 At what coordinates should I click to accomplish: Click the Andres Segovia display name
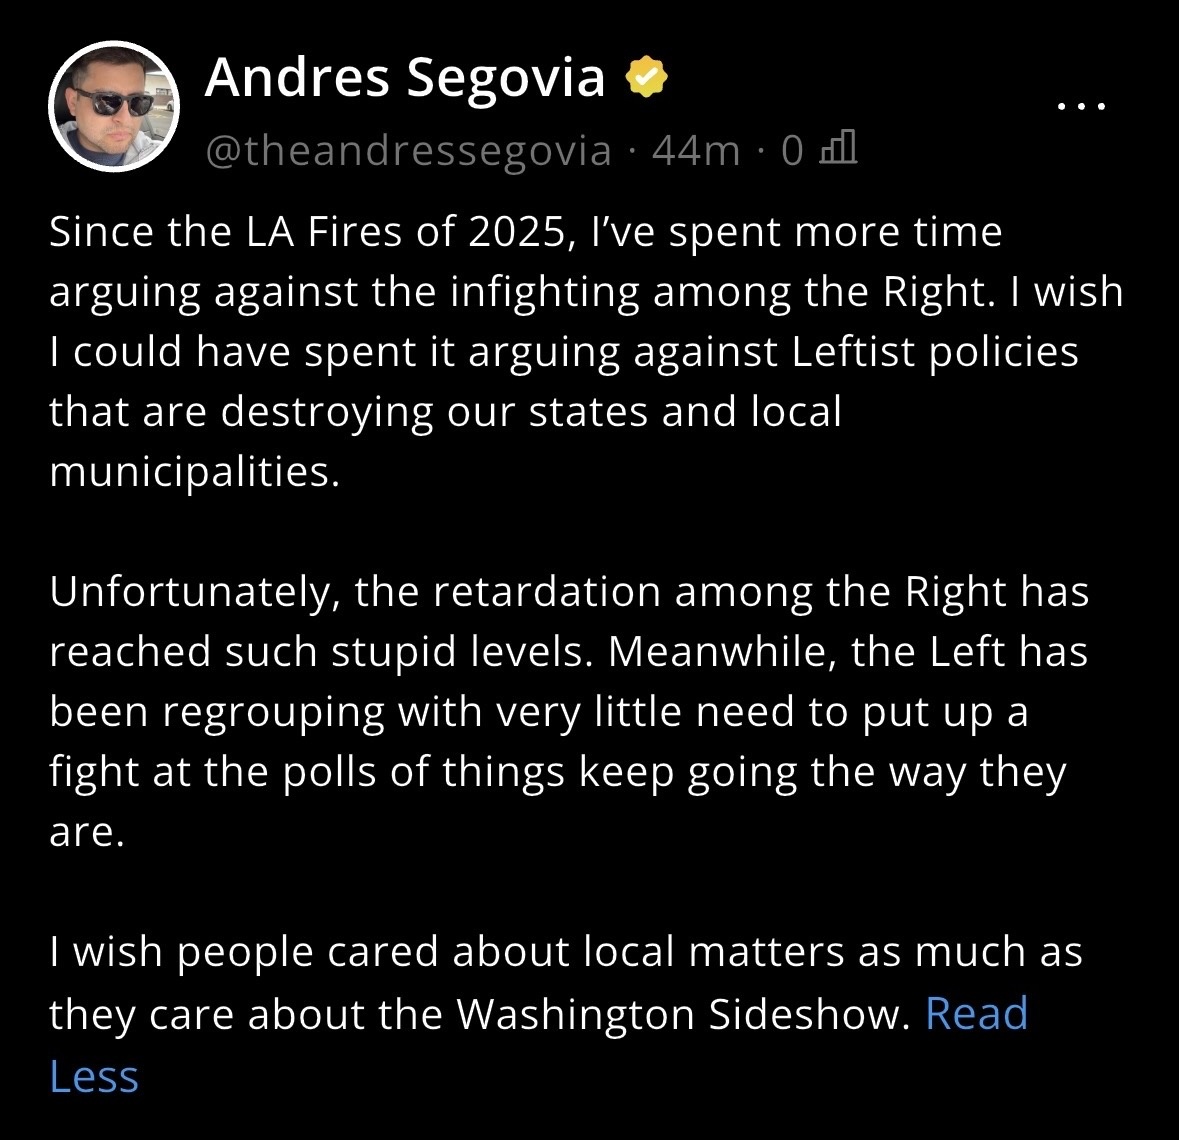point(405,77)
